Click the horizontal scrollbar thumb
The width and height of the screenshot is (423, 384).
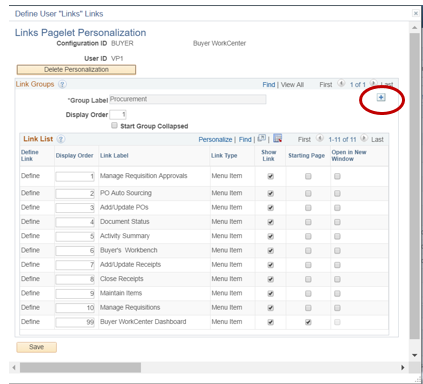(80, 368)
